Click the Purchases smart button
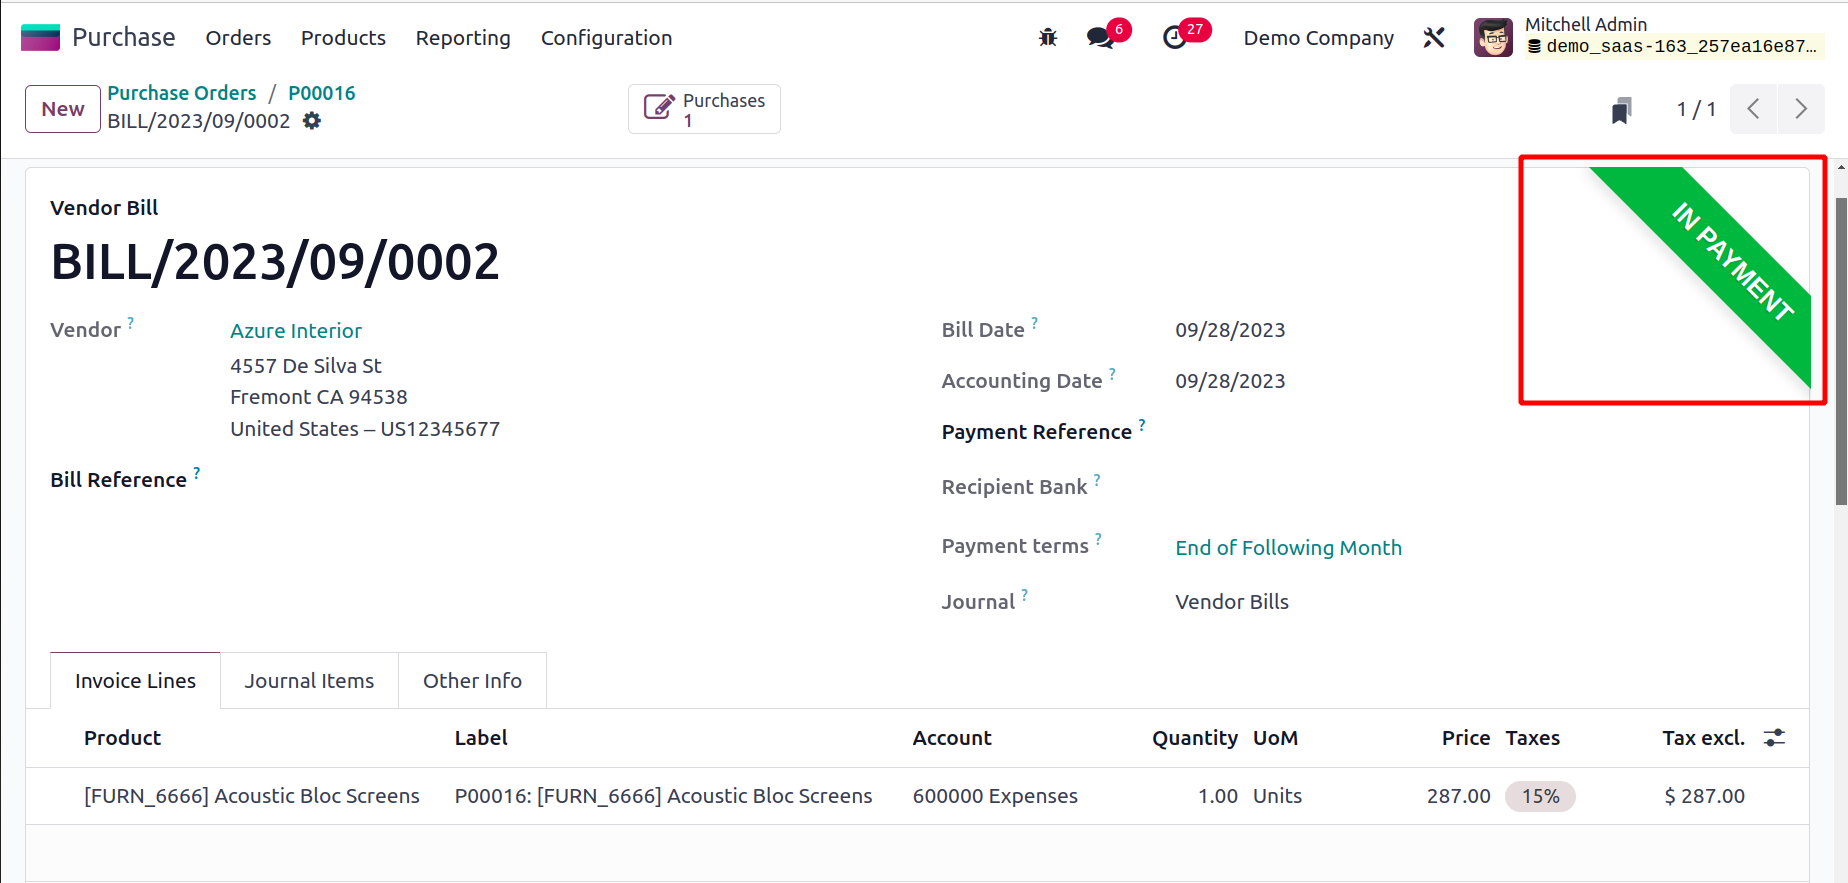Viewport: 1848px width, 883px height. (704, 109)
